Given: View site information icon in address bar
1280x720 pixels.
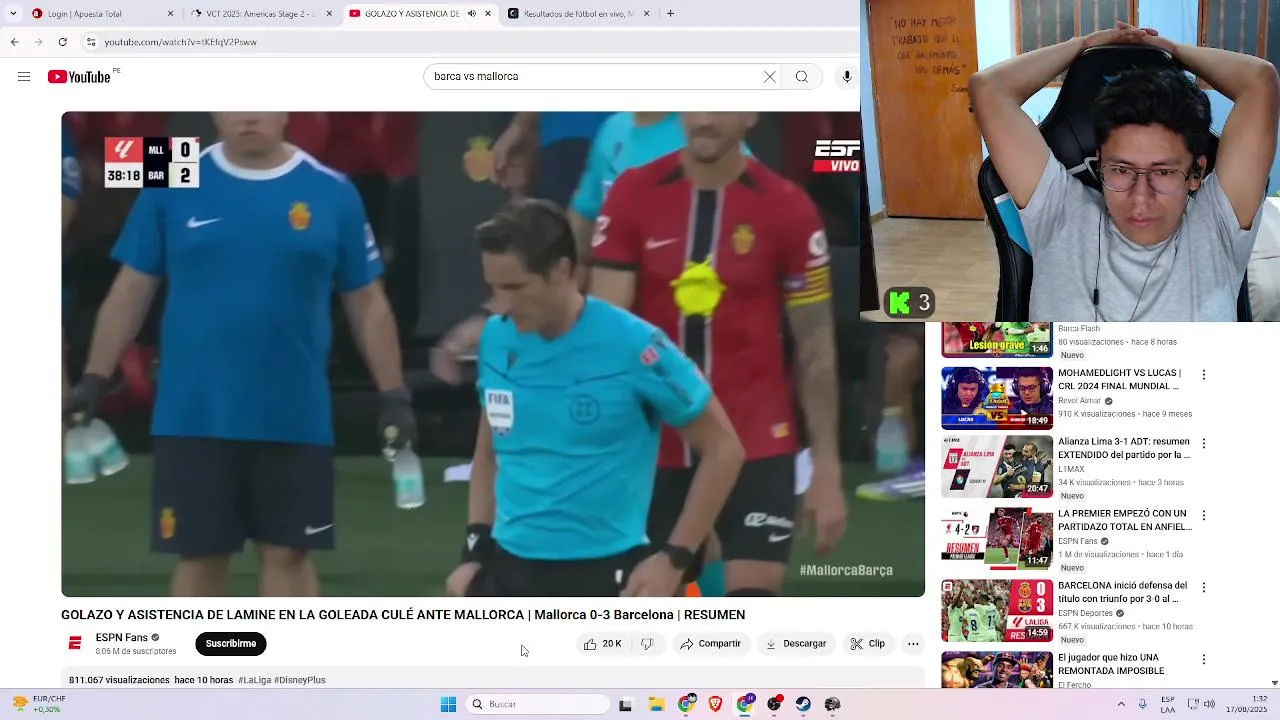Looking at the screenshot, I should pos(91,42).
